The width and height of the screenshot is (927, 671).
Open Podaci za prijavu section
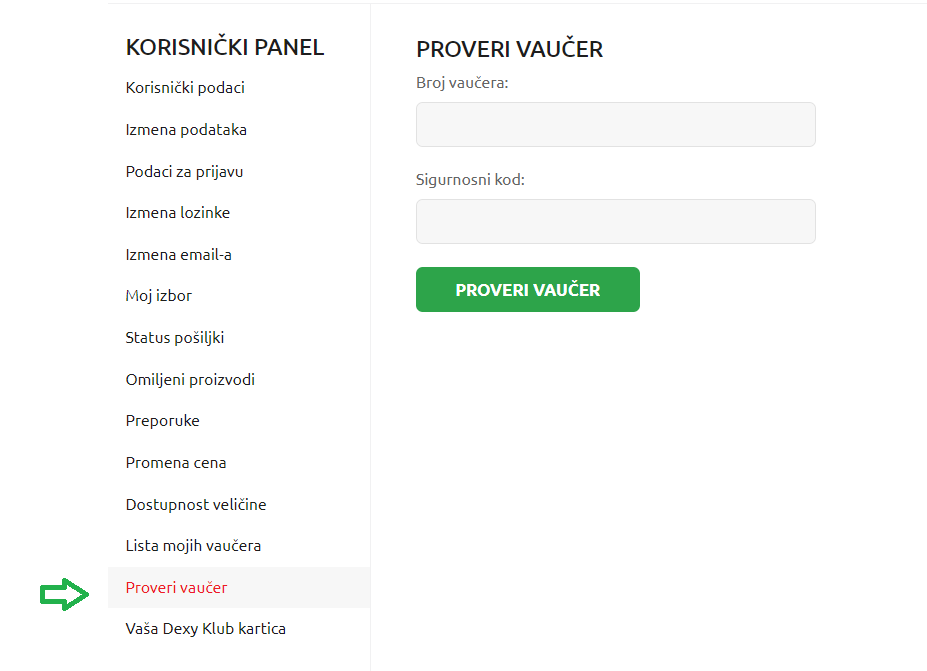tap(184, 172)
